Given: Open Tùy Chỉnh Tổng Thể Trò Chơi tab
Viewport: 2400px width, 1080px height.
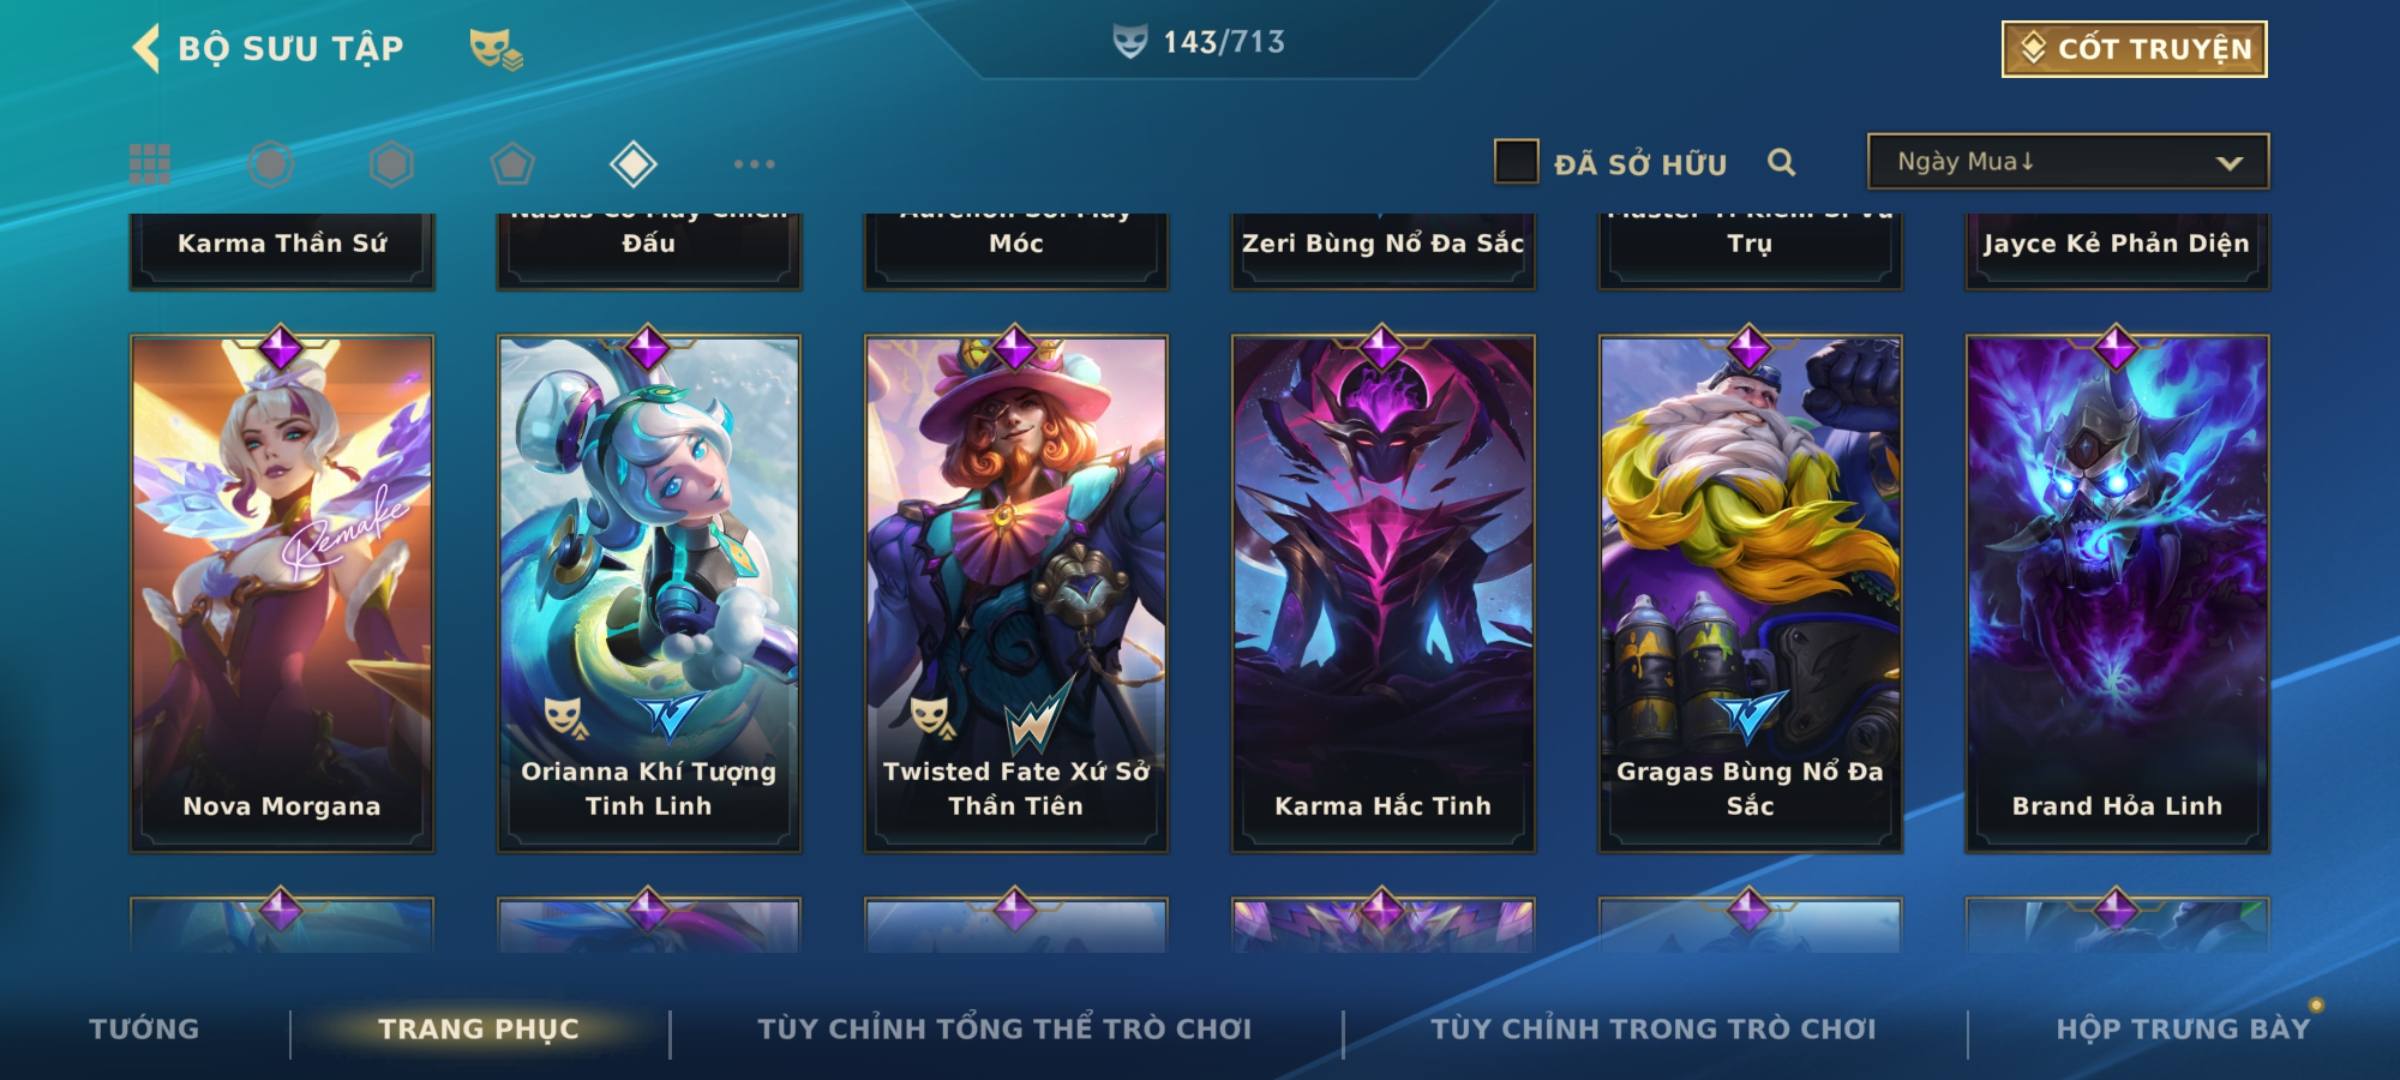Looking at the screenshot, I should (1004, 1028).
